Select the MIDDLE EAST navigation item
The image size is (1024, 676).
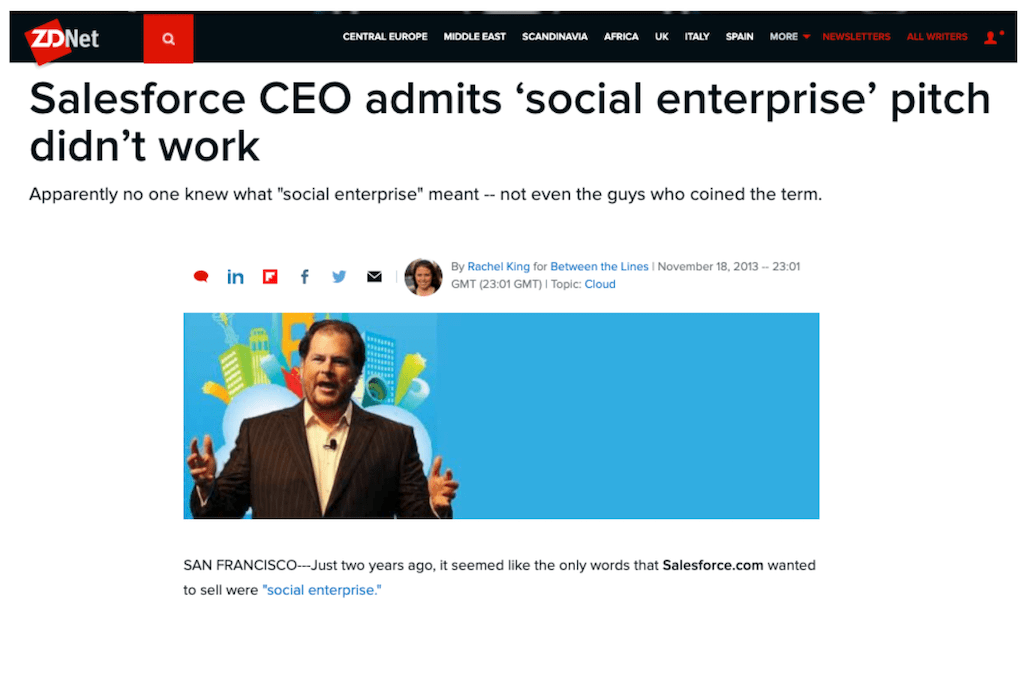[474, 36]
